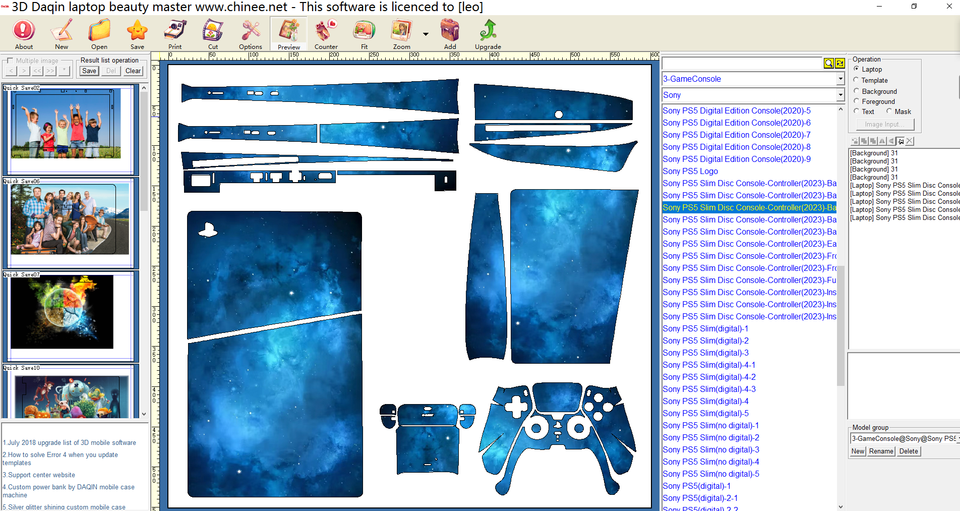Click the Fit toolbar icon
The image size is (960, 511).
click(x=364, y=34)
